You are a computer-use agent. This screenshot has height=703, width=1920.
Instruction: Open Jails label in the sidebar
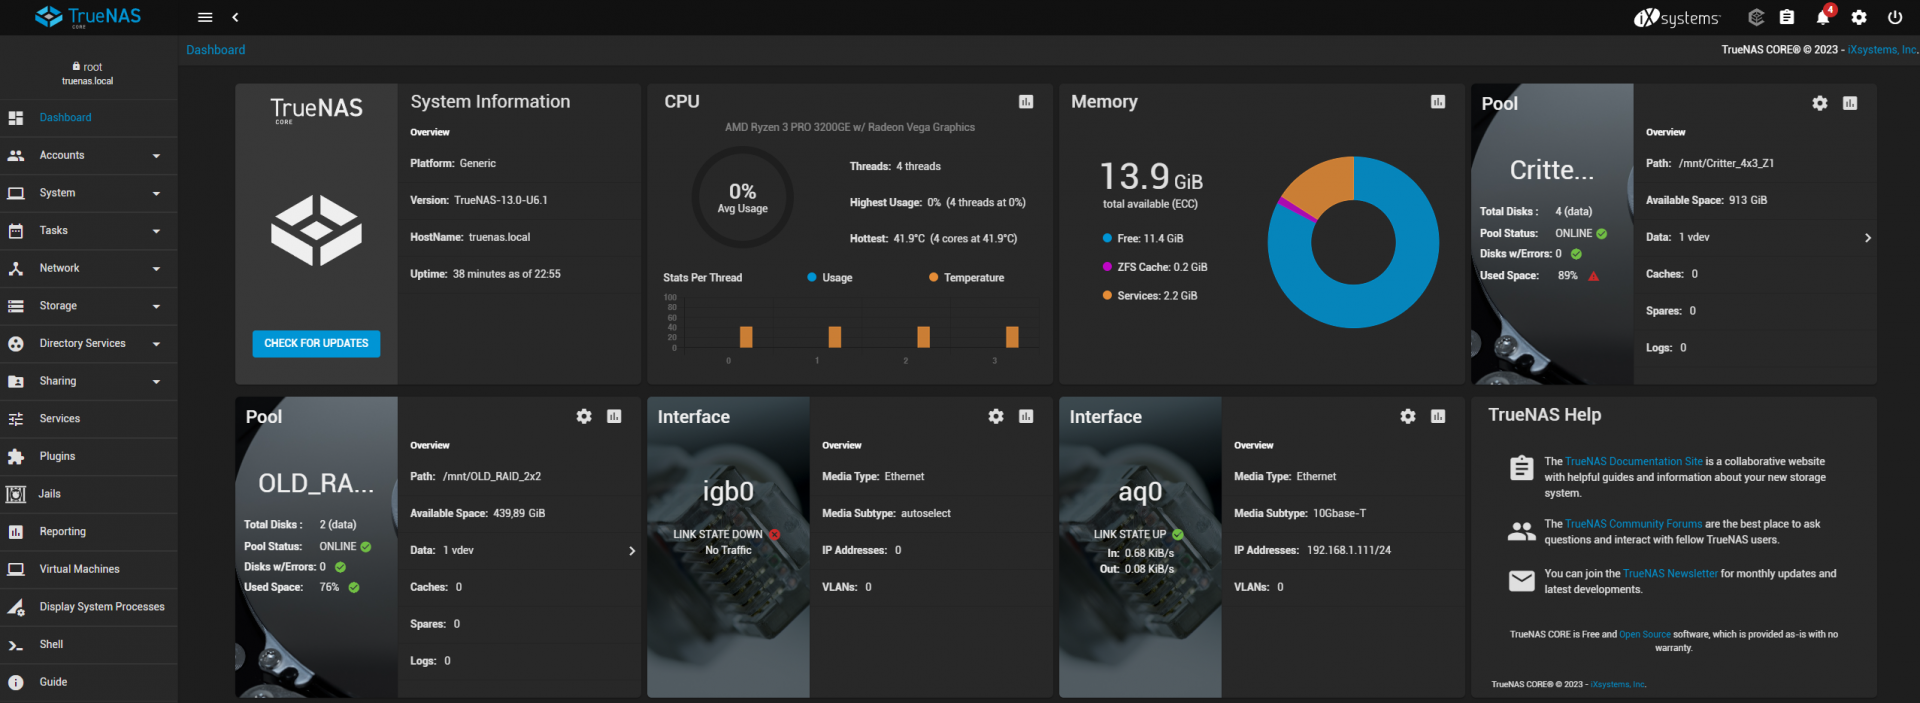[49, 494]
